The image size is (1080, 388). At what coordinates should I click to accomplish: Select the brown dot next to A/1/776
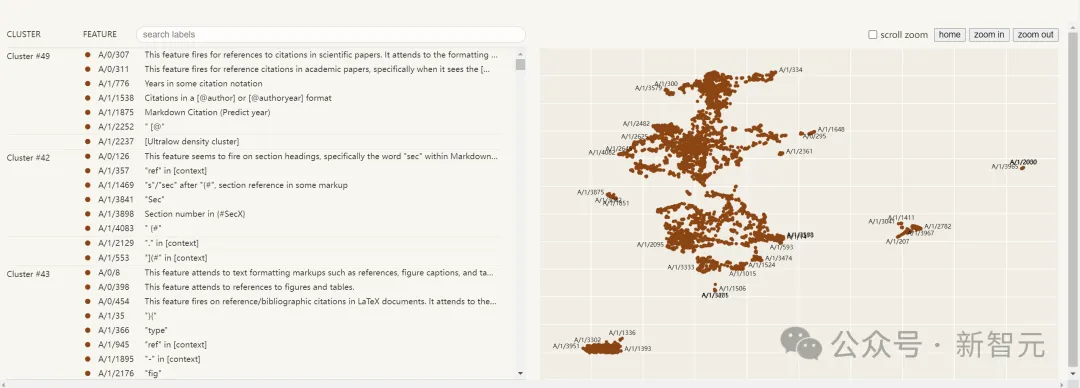click(87, 83)
